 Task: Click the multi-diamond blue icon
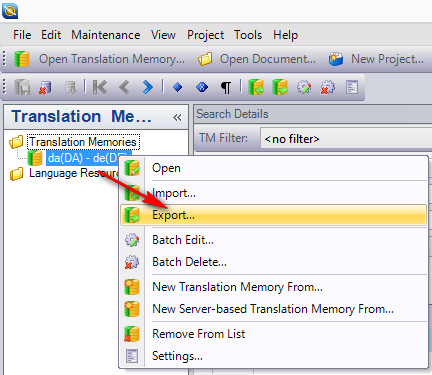tap(202, 87)
